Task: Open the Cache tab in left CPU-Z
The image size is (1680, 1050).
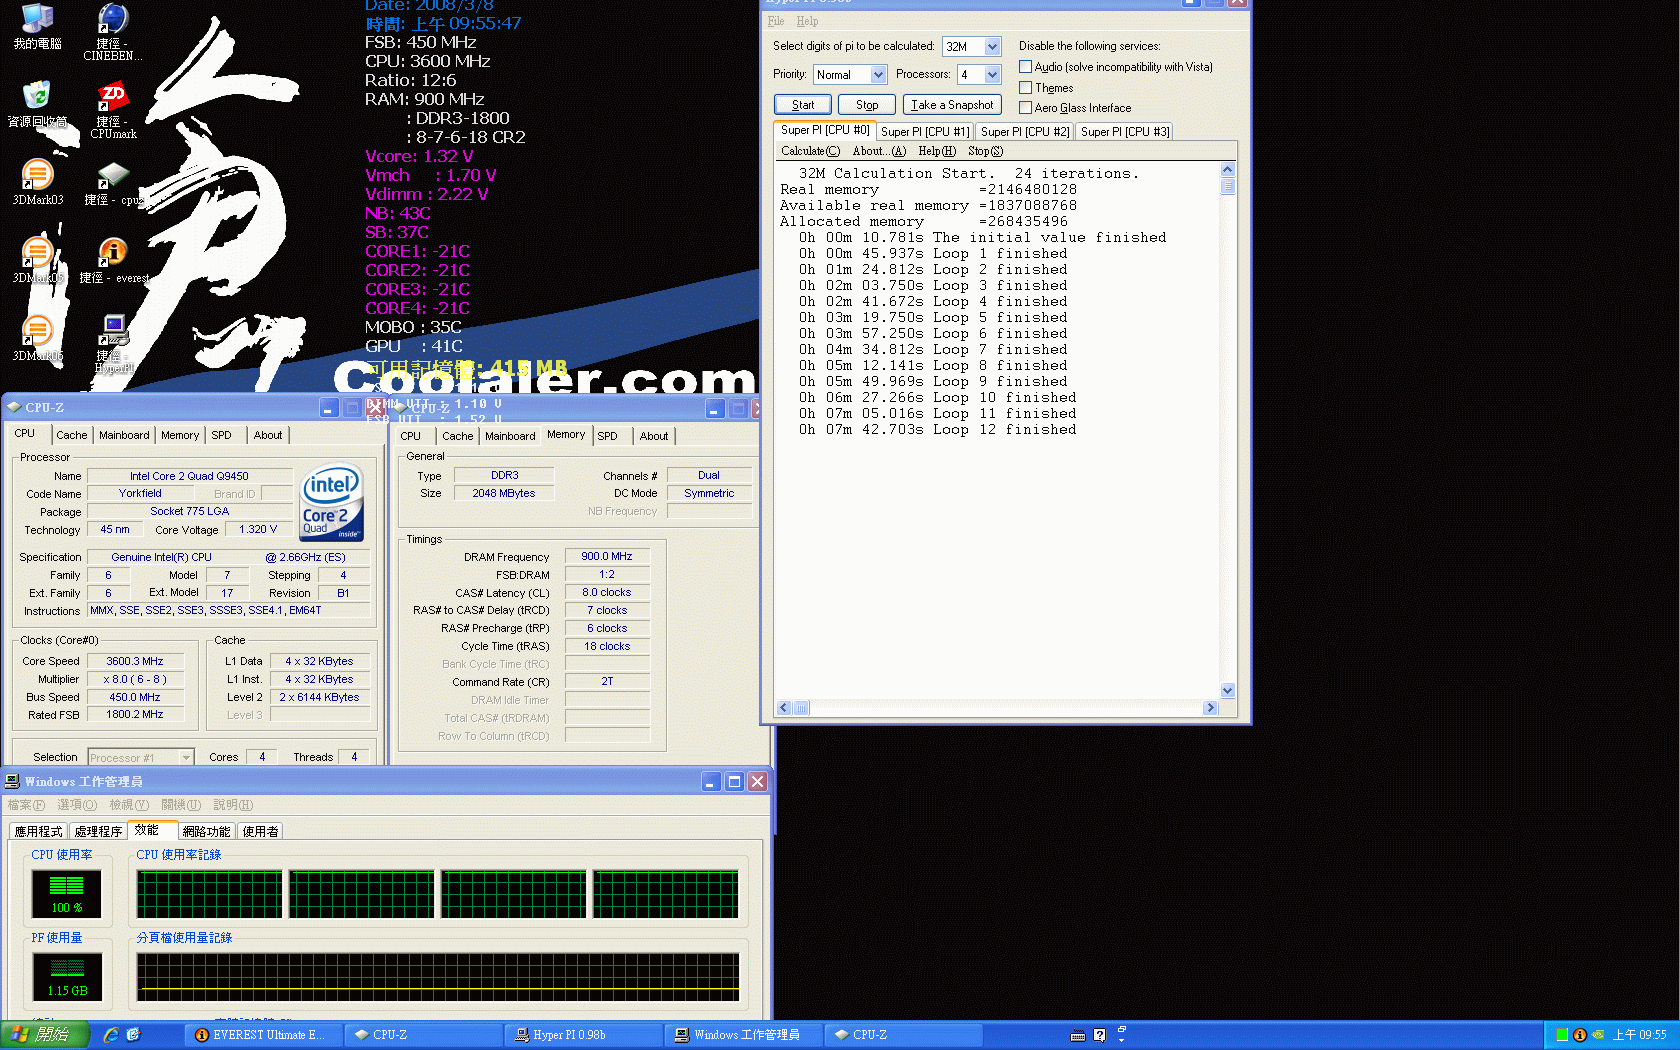Action: click(x=72, y=435)
